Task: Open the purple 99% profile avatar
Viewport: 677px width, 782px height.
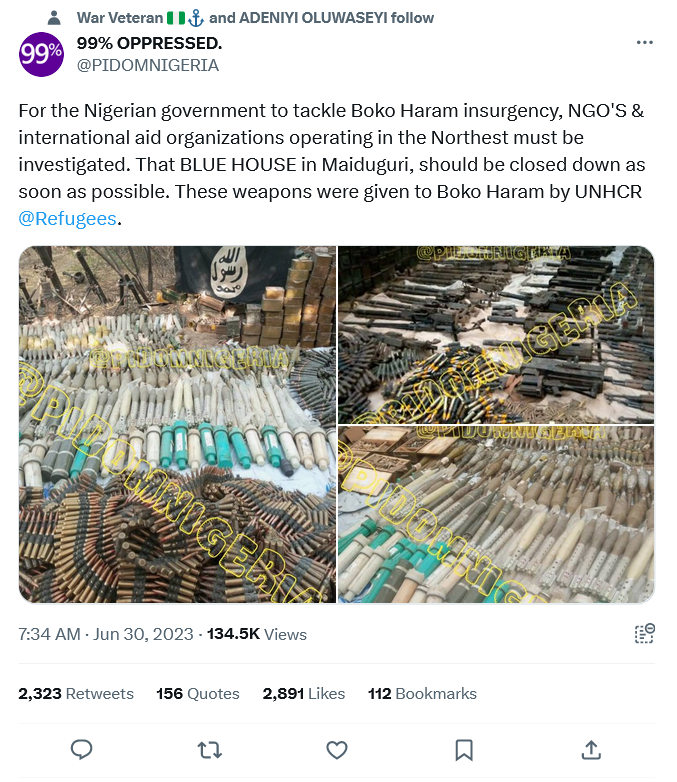Action: 41,54
